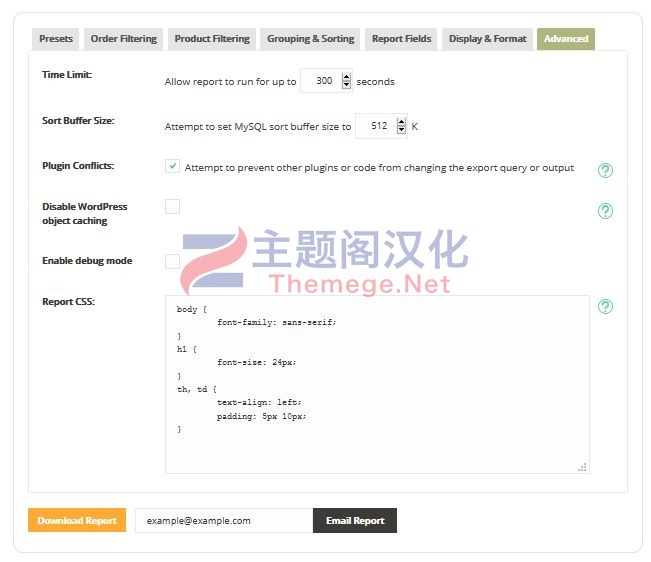The image size is (651, 562).
Task: Tick the Enable debug mode checkbox
Action: point(172,261)
